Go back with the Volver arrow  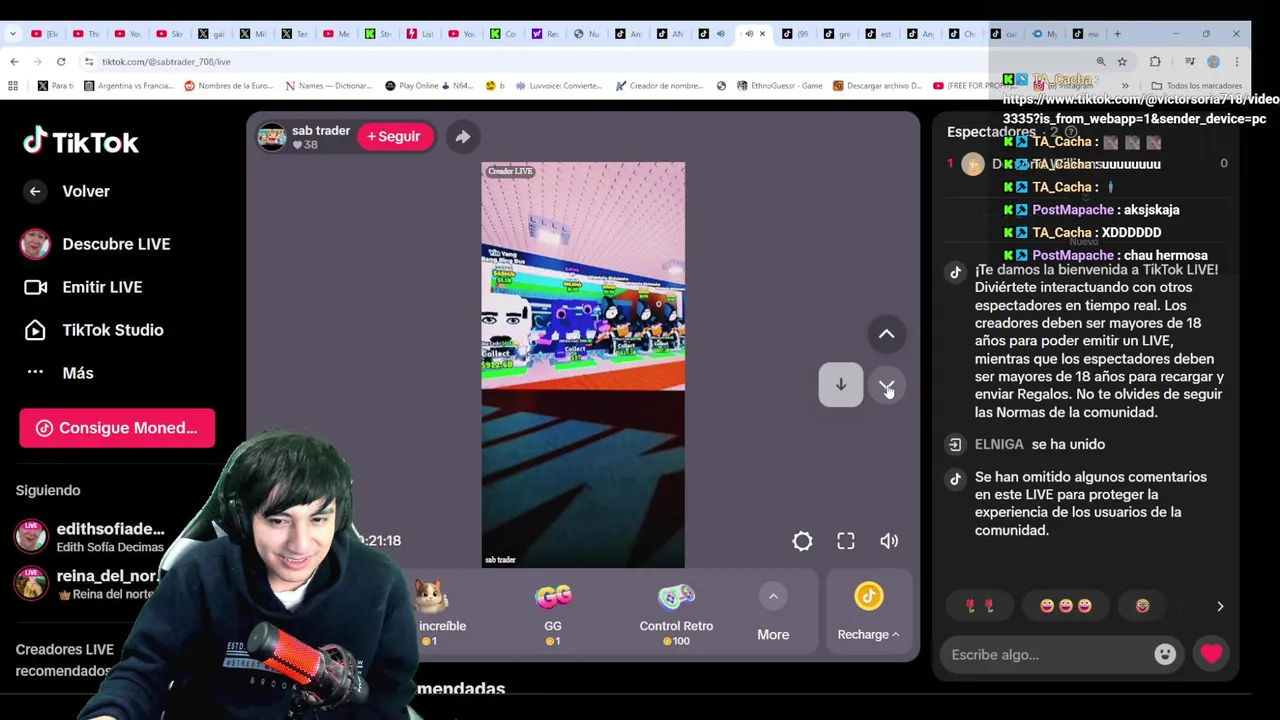pyautogui.click(x=35, y=191)
